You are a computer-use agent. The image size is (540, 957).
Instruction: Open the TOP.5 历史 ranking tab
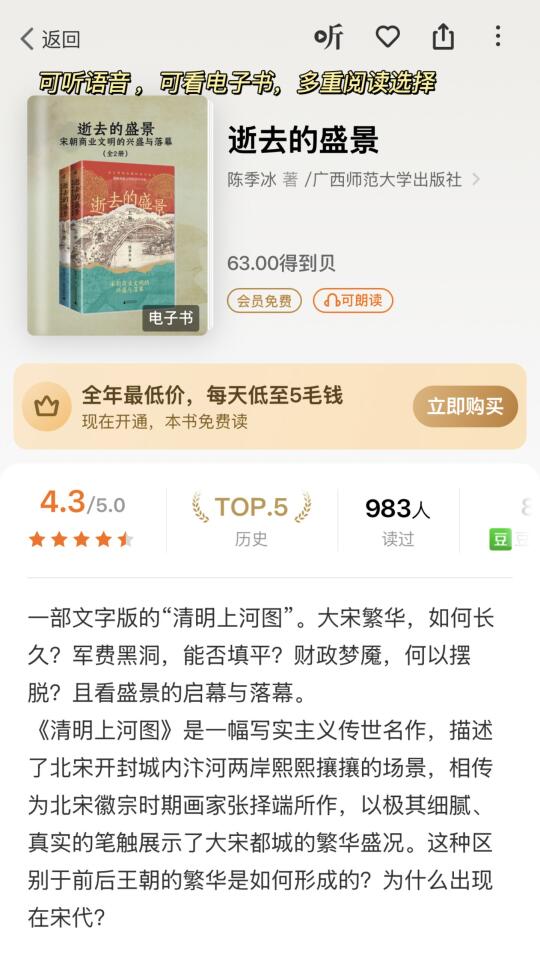251,519
